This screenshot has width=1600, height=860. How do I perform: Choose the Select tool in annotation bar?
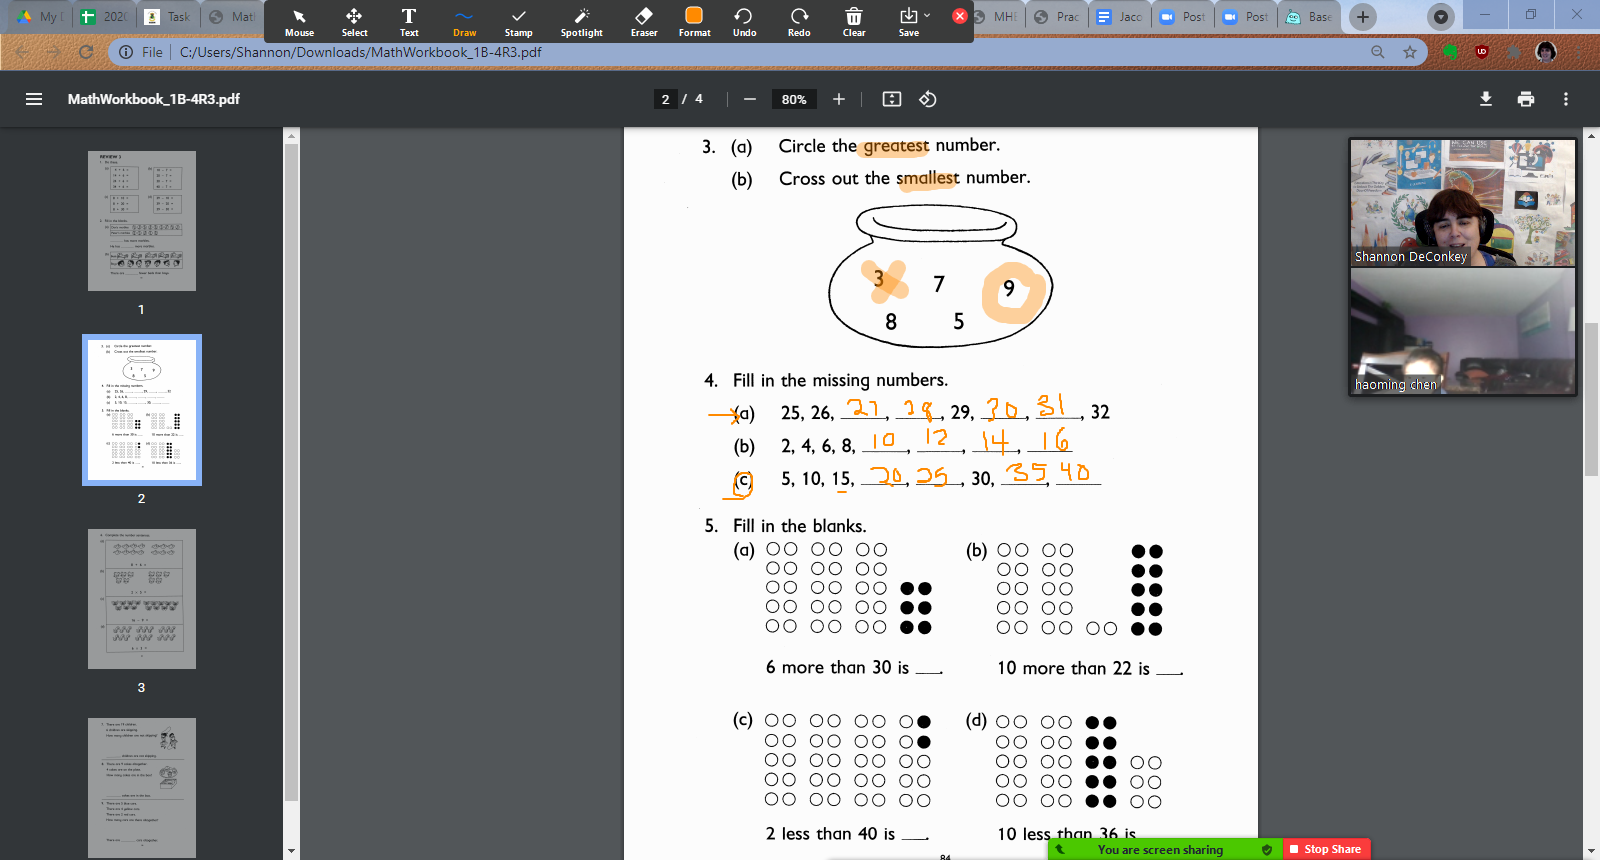[x=354, y=22]
